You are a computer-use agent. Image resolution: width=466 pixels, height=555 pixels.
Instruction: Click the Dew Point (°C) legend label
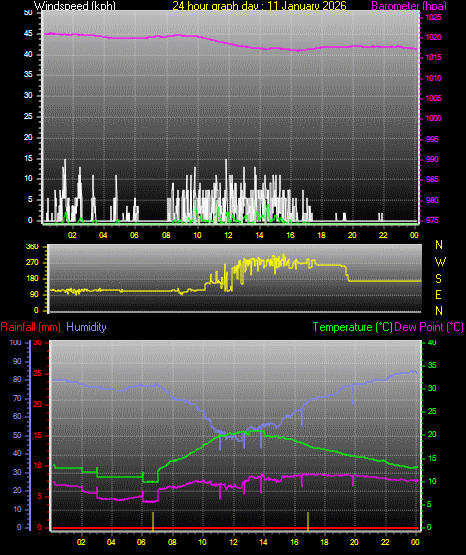(x=429, y=327)
